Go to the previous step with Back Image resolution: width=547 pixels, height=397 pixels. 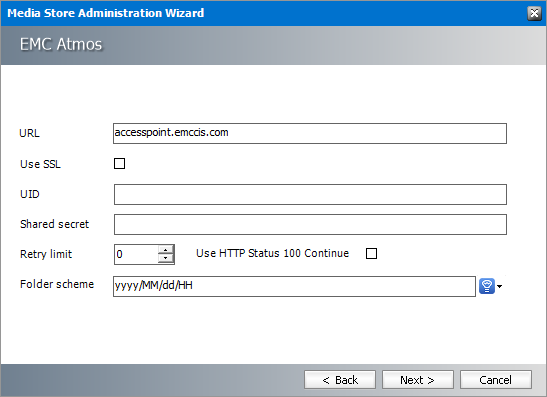click(x=340, y=380)
